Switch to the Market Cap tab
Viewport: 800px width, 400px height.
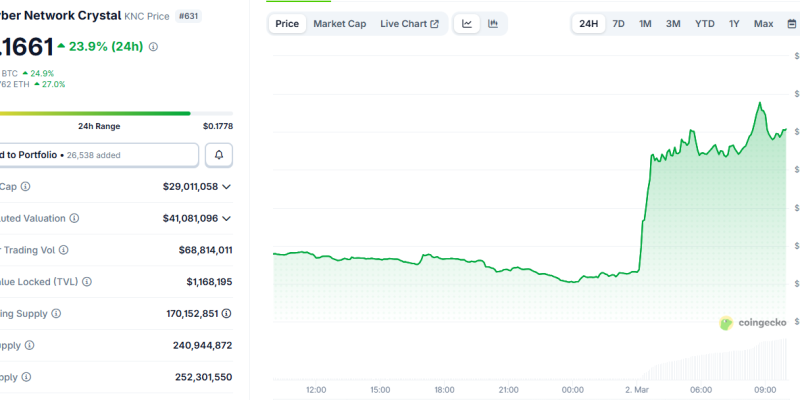[339, 24]
